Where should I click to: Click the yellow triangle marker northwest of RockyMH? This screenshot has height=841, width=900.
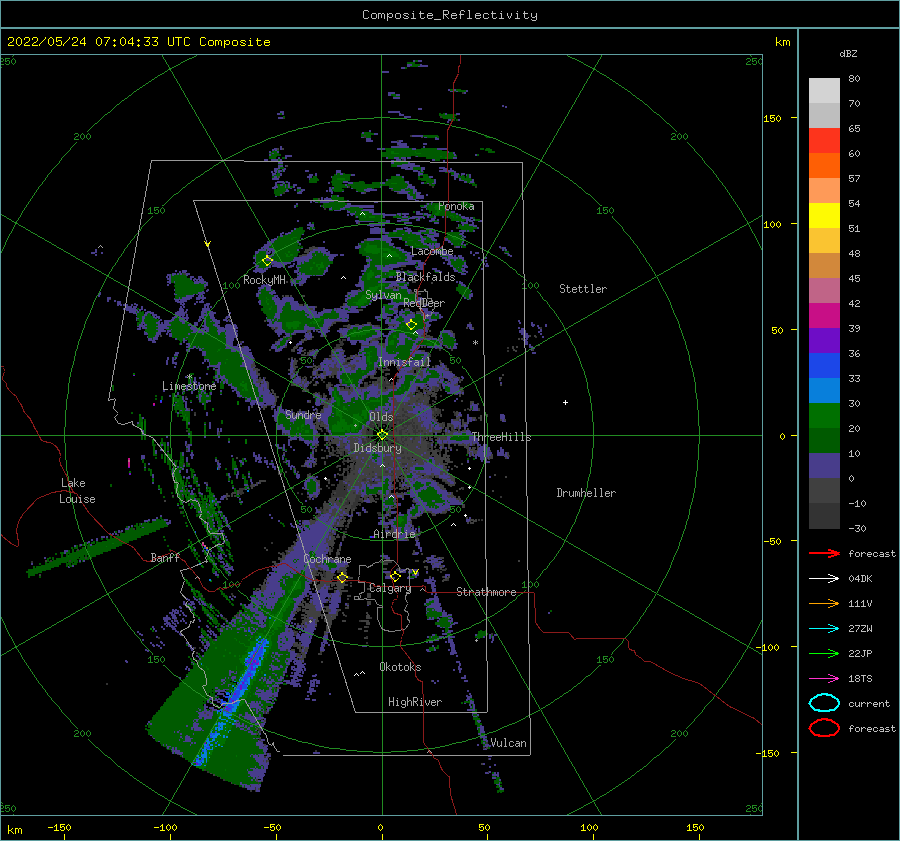208,244
